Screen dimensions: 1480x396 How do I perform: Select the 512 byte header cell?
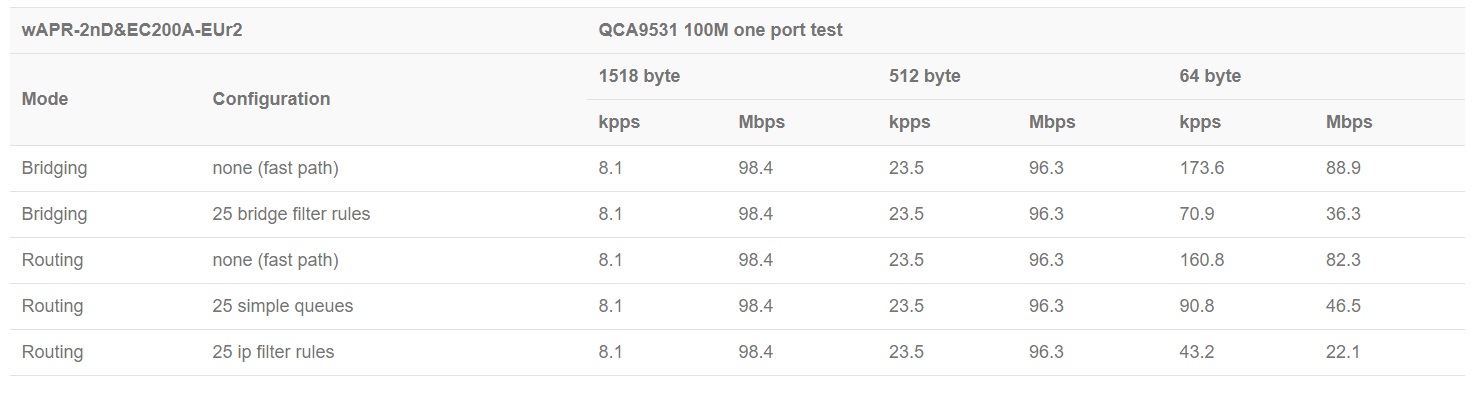(x=924, y=76)
